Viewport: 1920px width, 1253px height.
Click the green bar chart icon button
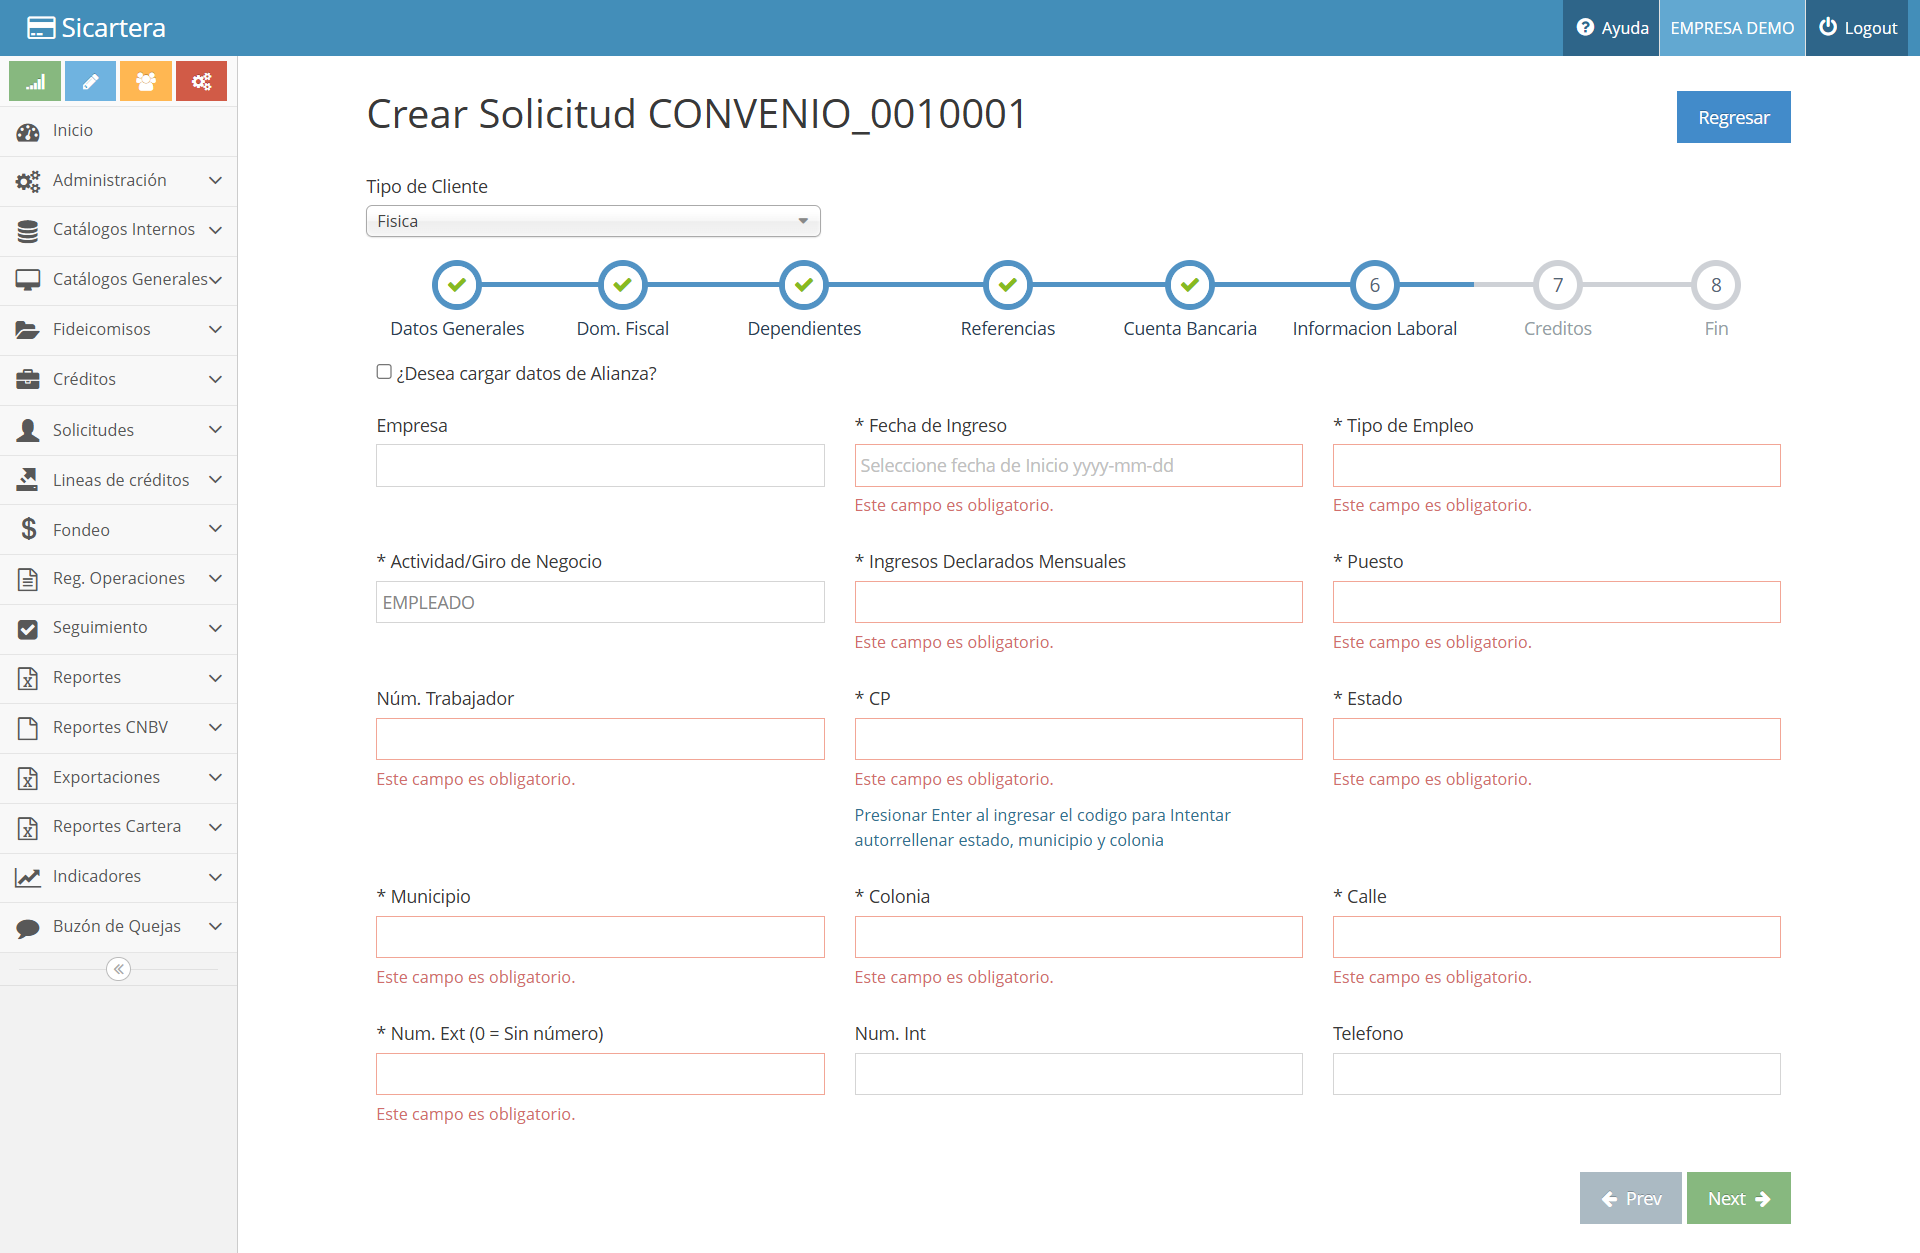click(35, 81)
